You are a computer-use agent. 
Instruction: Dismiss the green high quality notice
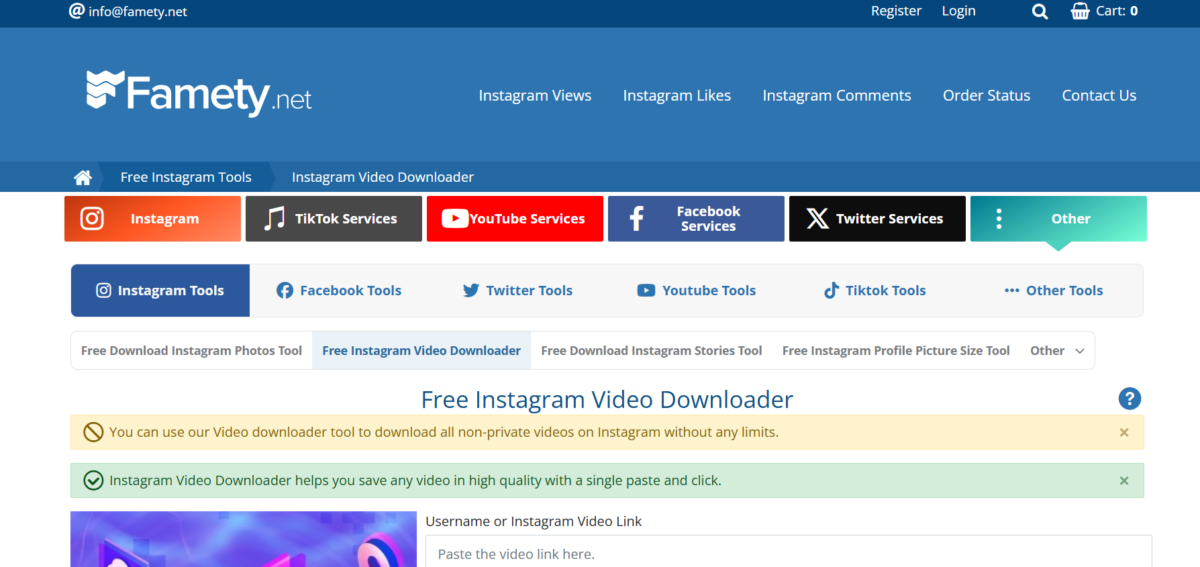[1124, 481]
